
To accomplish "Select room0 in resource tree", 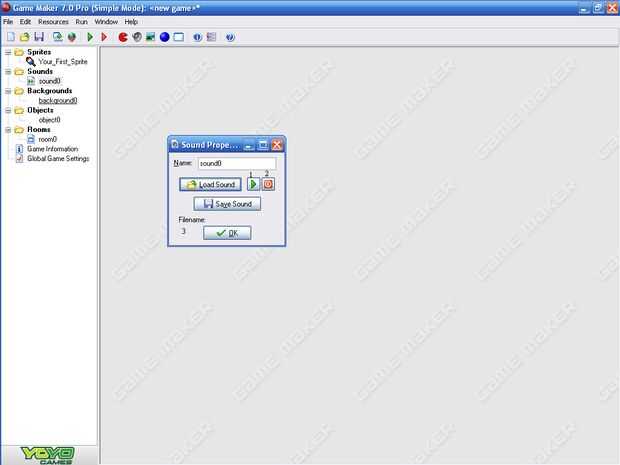I will pyautogui.click(x=47, y=139).
